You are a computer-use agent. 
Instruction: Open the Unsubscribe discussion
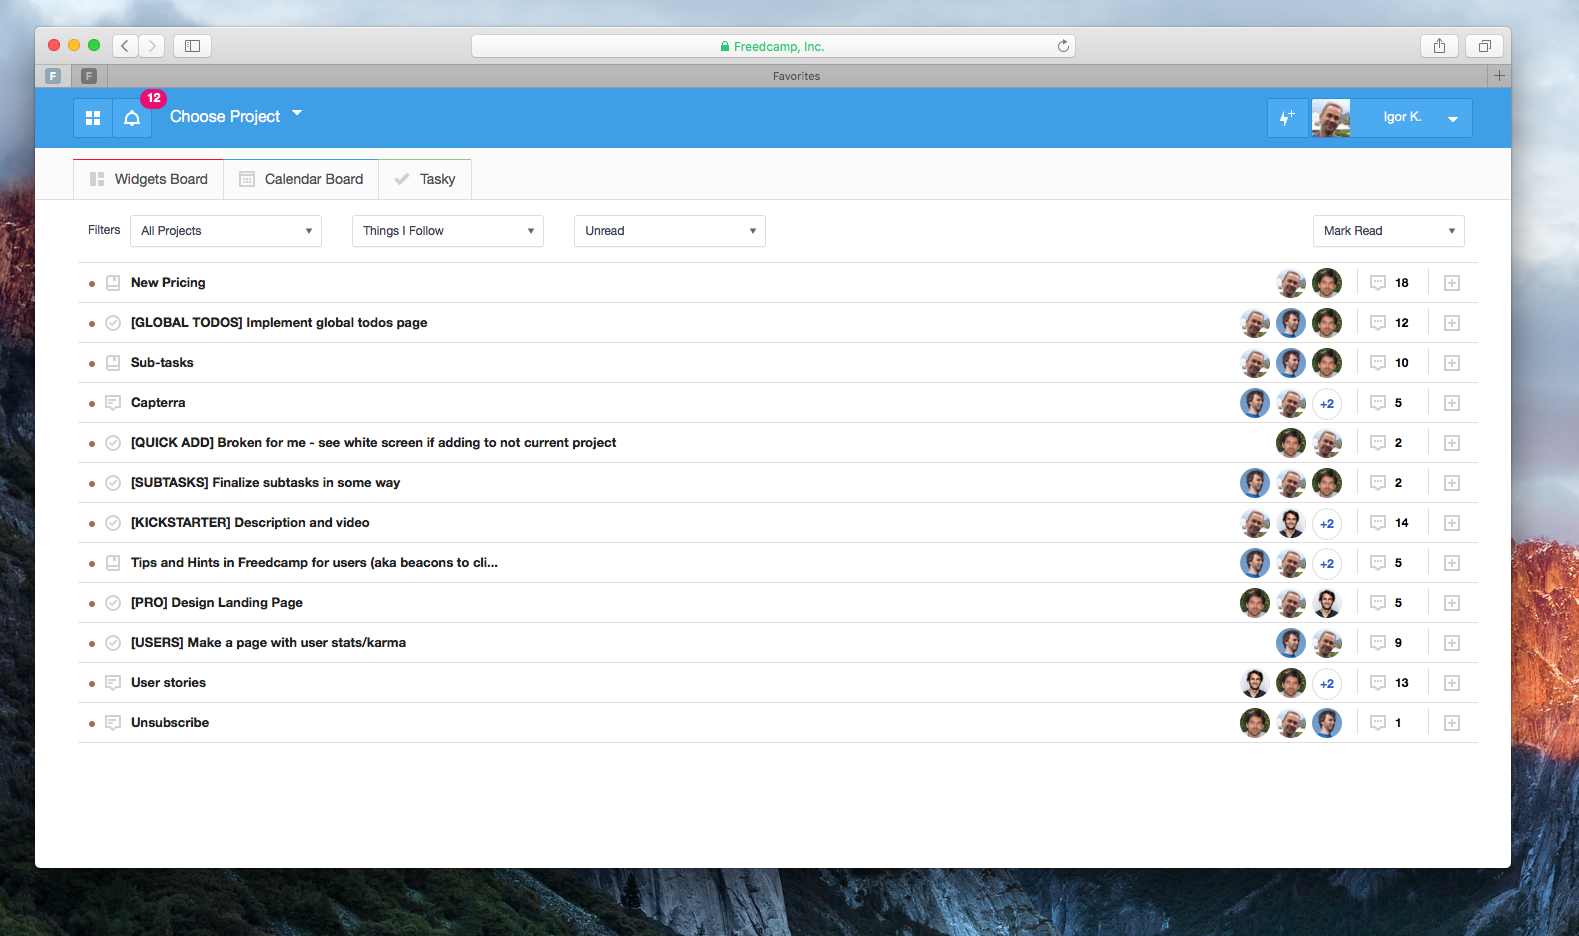coord(170,723)
